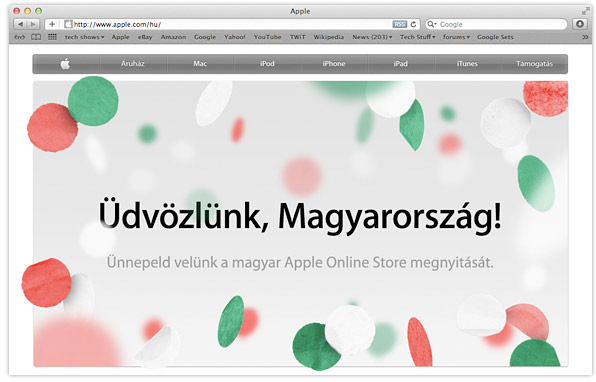The width and height of the screenshot is (596, 382).
Task: Reload the page with the refresh icon
Action: (x=413, y=24)
